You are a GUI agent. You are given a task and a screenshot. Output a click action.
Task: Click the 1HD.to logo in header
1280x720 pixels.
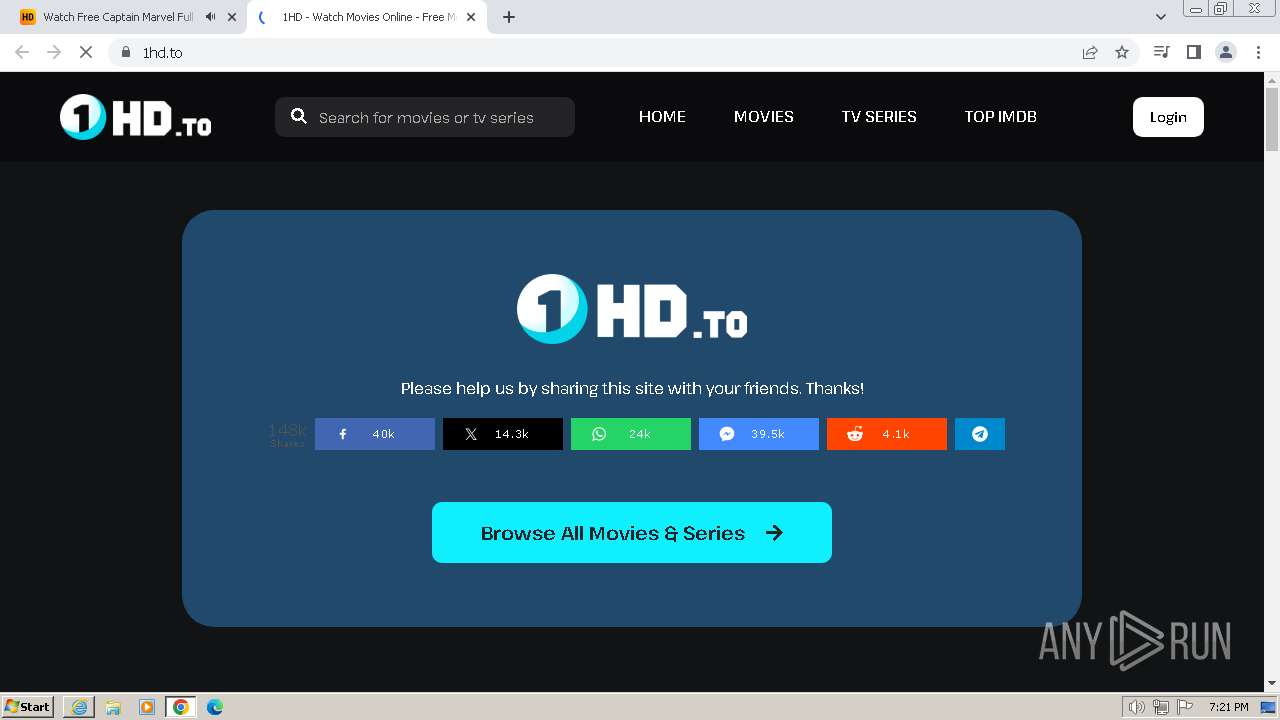135,117
